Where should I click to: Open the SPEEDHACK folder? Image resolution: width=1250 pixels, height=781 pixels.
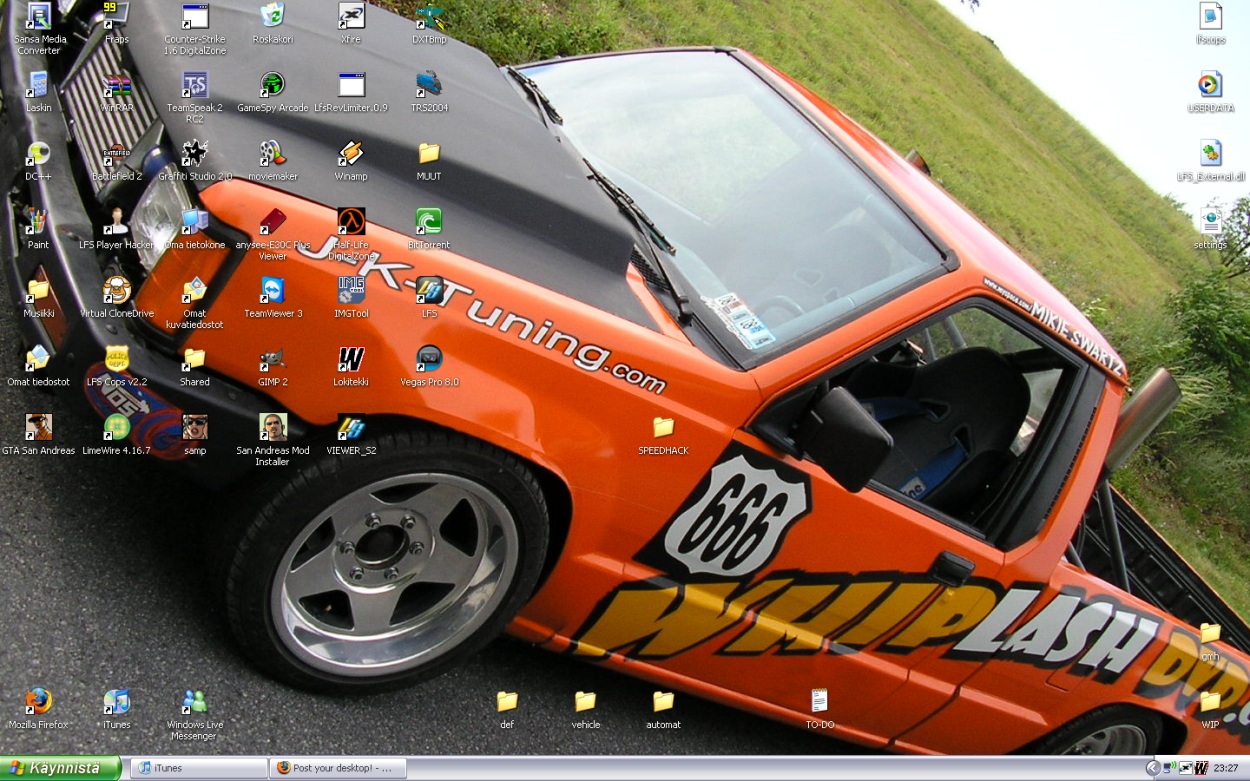pos(663,428)
